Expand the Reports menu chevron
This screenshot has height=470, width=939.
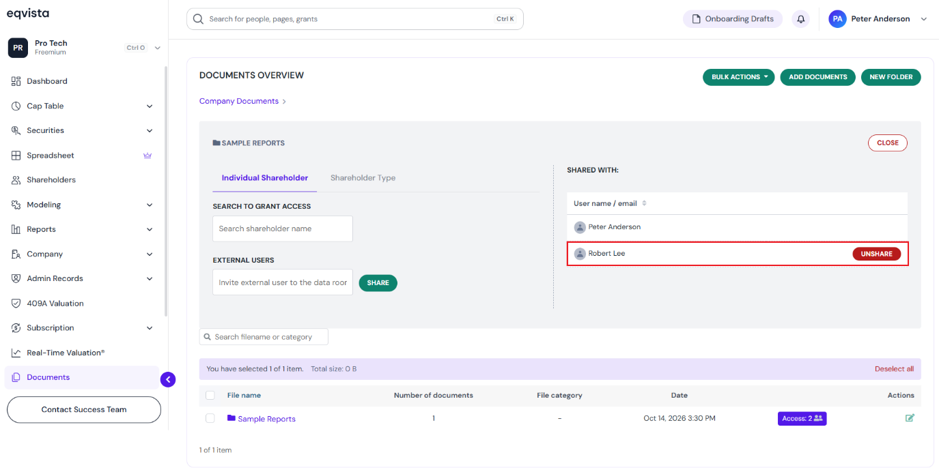click(x=150, y=230)
